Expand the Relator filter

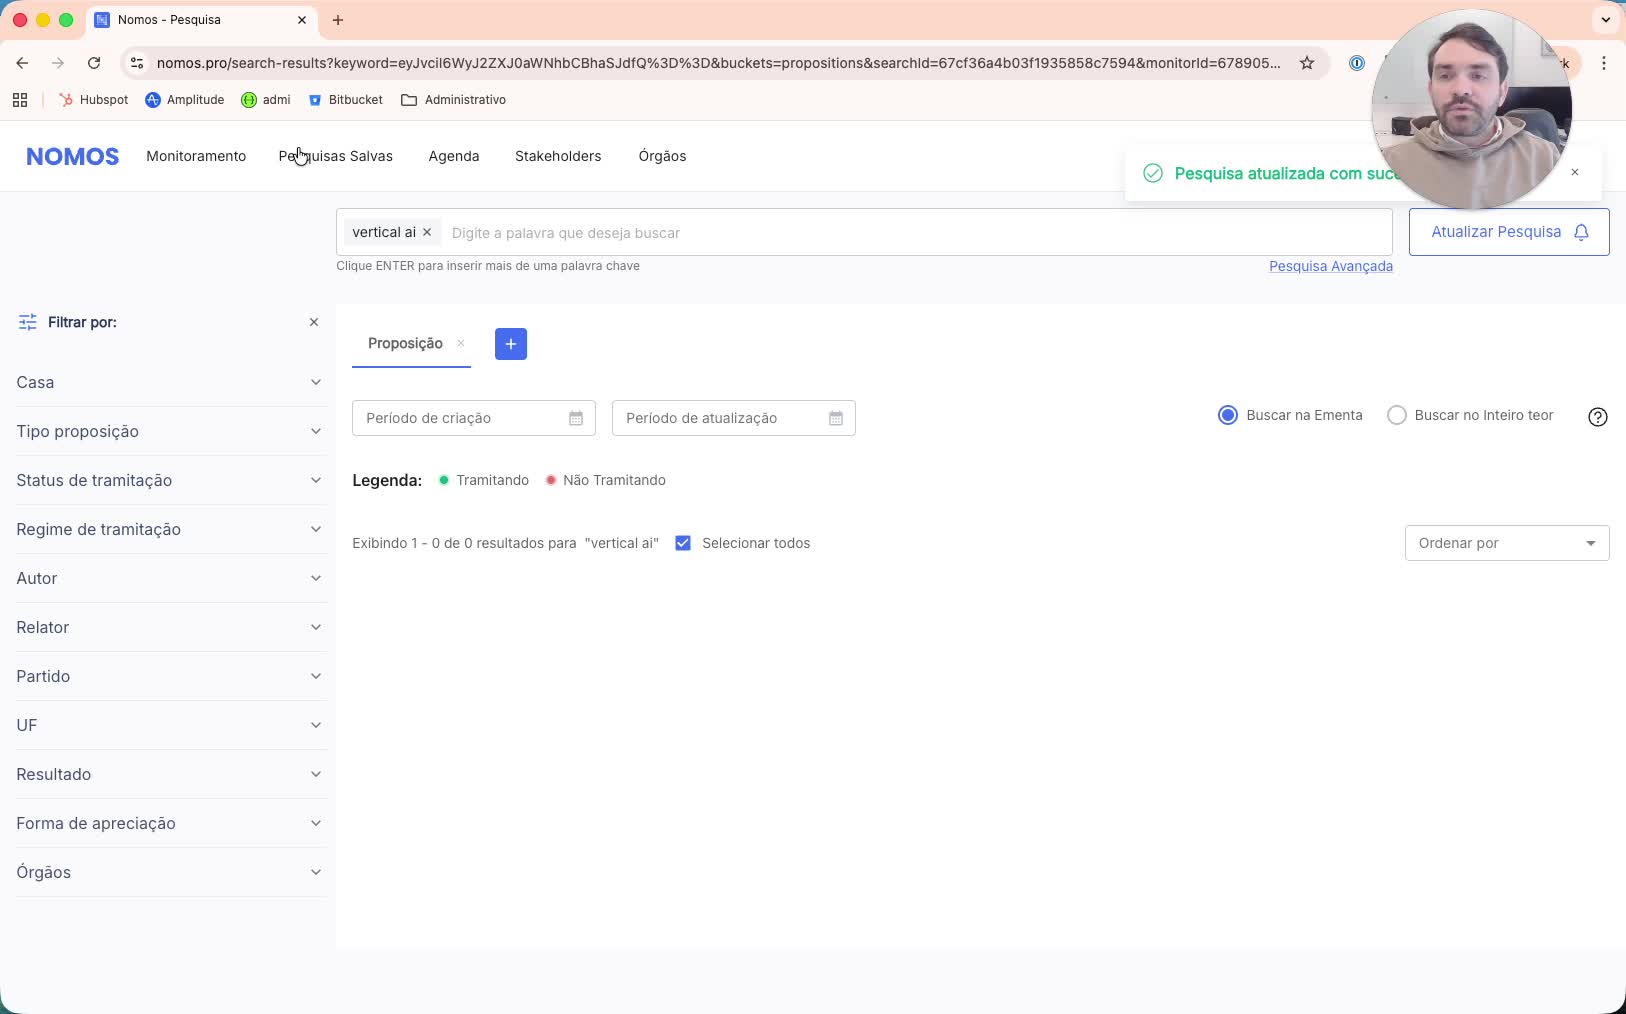pyautogui.click(x=170, y=627)
